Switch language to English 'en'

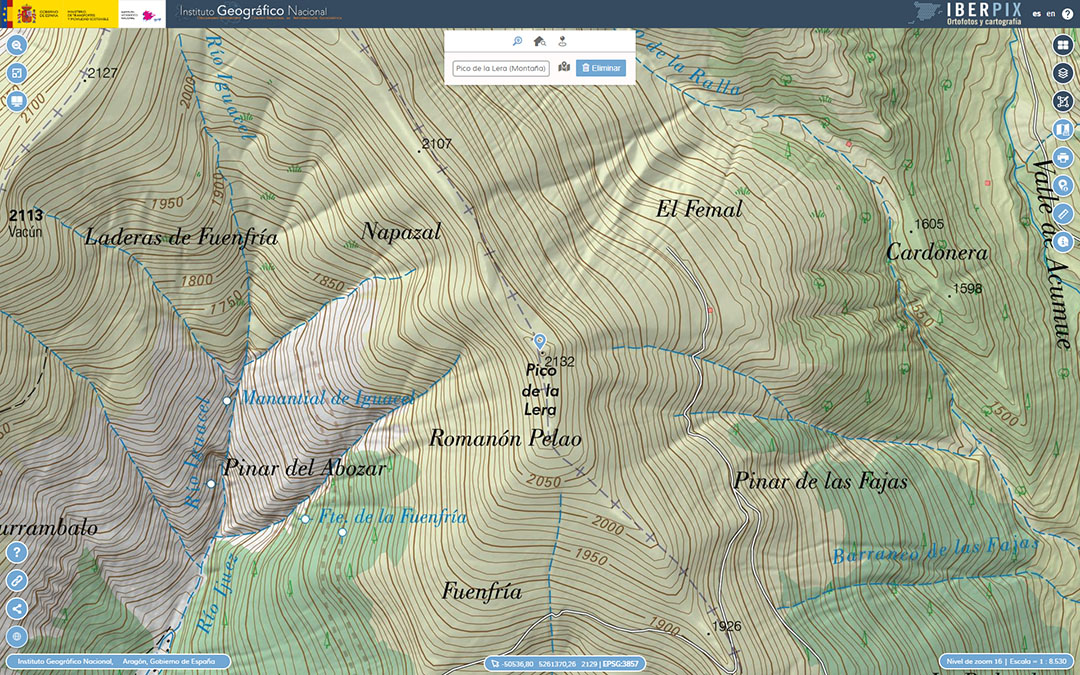[1050, 13]
